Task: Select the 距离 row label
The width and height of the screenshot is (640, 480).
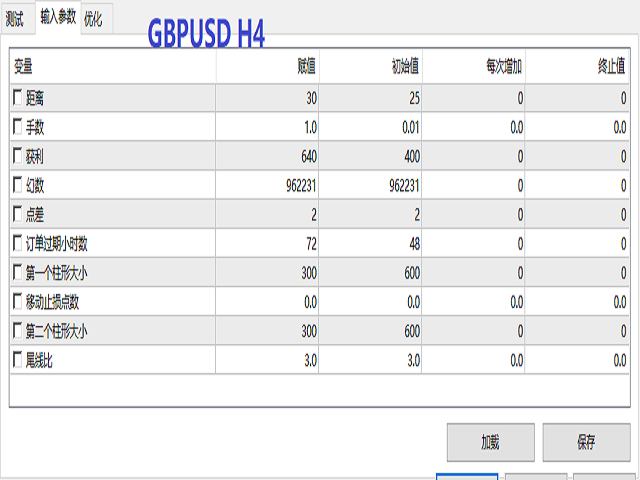Action: (35, 98)
